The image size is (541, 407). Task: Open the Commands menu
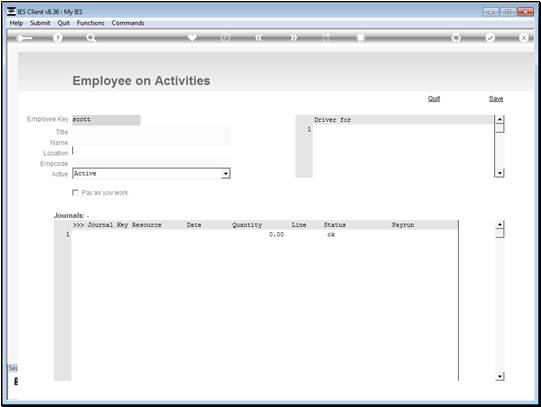[x=128, y=23]
